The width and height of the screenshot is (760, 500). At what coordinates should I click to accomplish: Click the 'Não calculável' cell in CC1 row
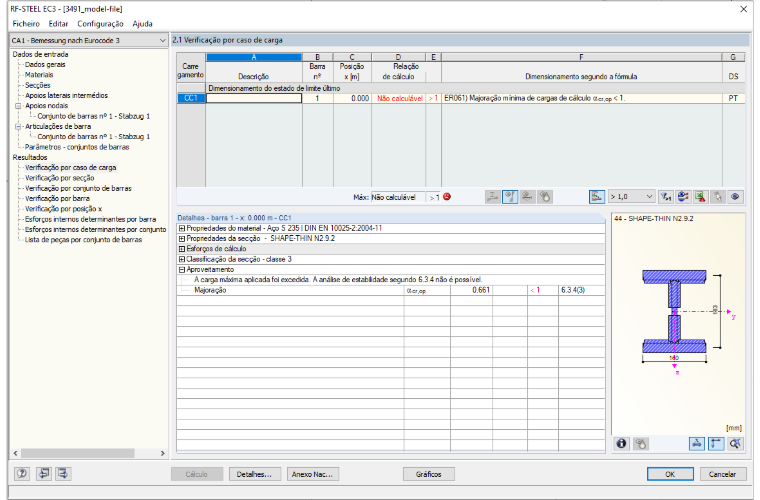tap(398, 98)
